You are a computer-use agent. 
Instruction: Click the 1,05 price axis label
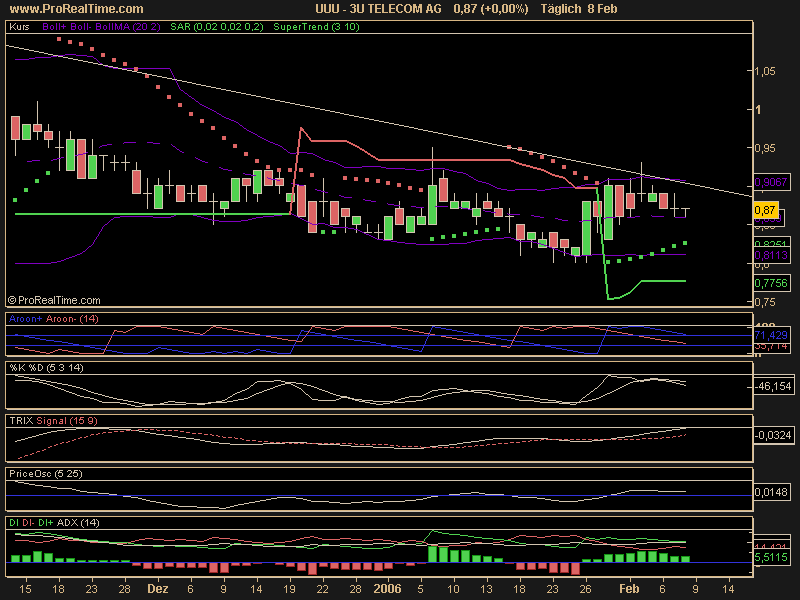click(765, 71)
